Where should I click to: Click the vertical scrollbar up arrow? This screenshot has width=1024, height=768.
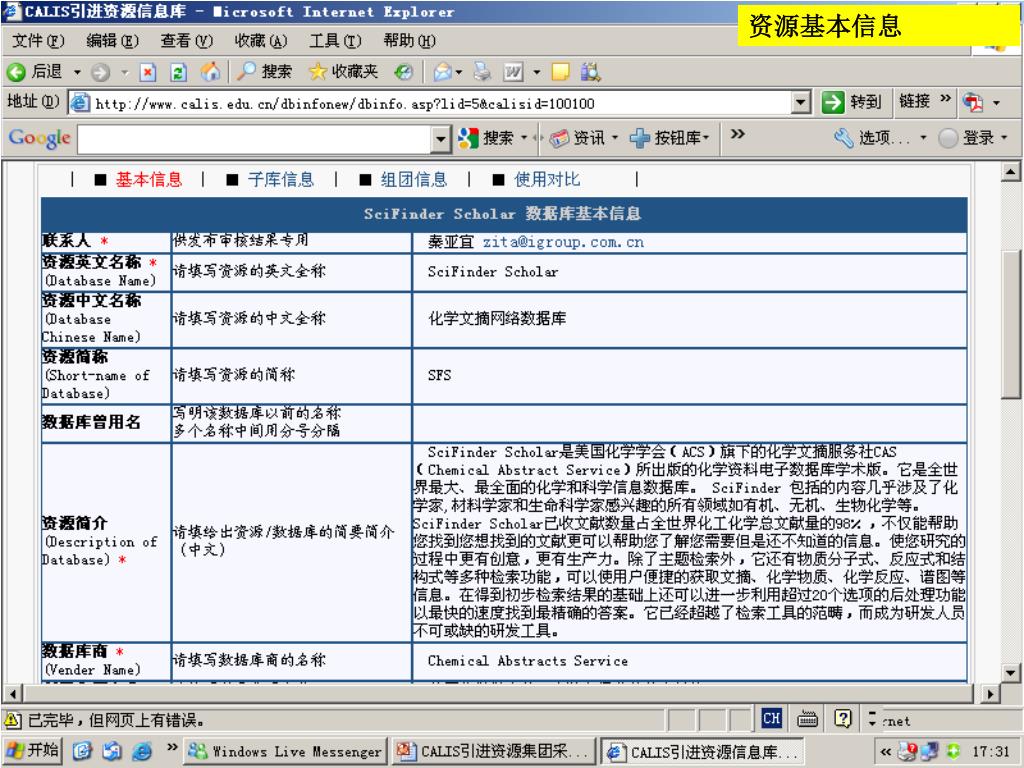pyautogui.click(x=1010, y=172)
